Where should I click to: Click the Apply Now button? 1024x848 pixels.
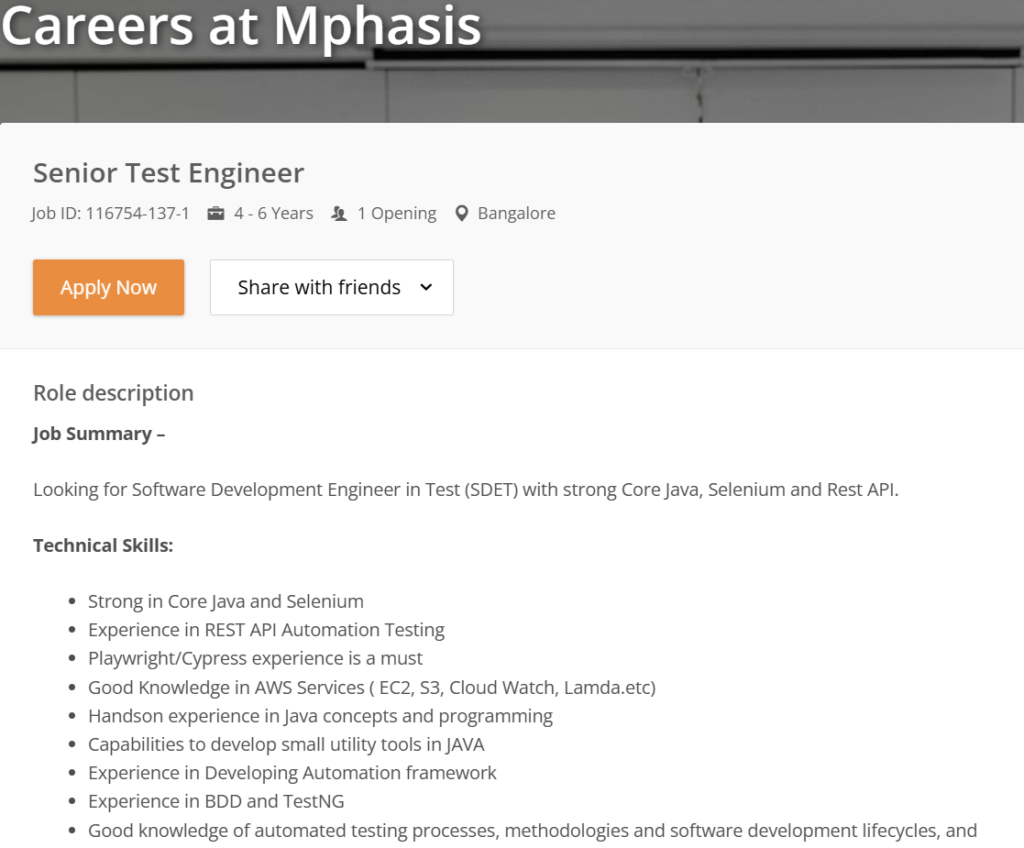(108, 287)
